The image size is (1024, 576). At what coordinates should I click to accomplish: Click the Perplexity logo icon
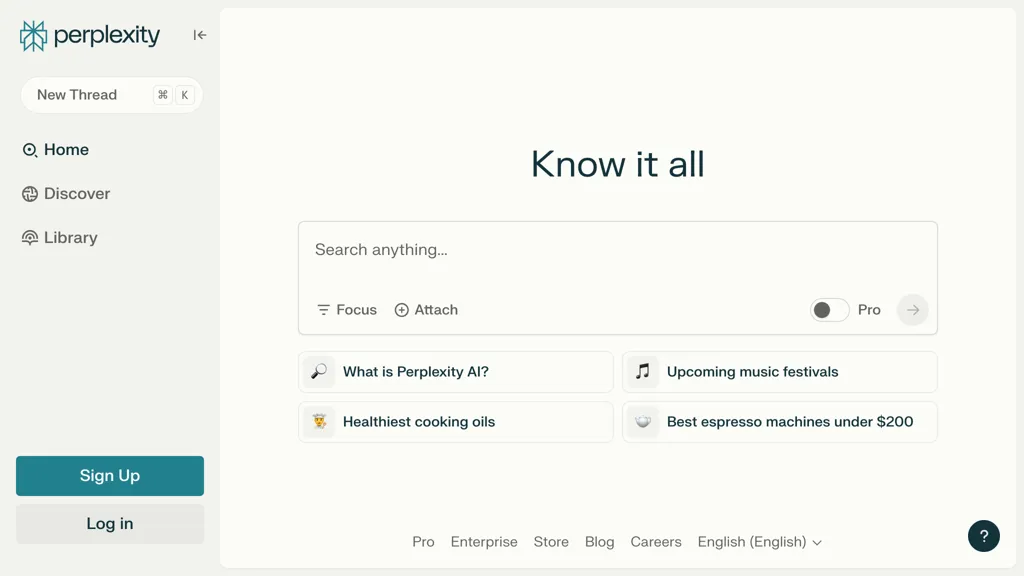(33, 36)
